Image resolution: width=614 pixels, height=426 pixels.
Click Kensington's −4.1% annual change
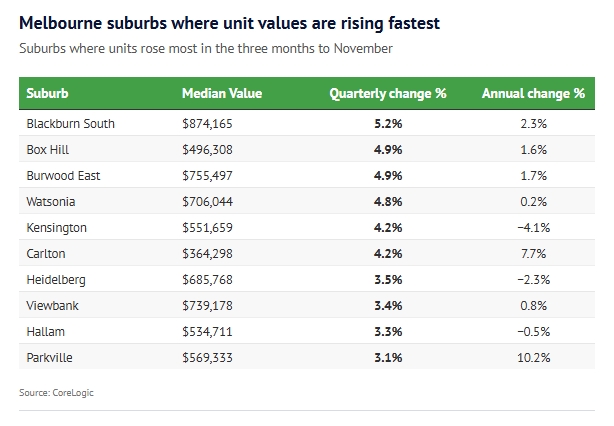pyautogui.click(x=534, y=227)
